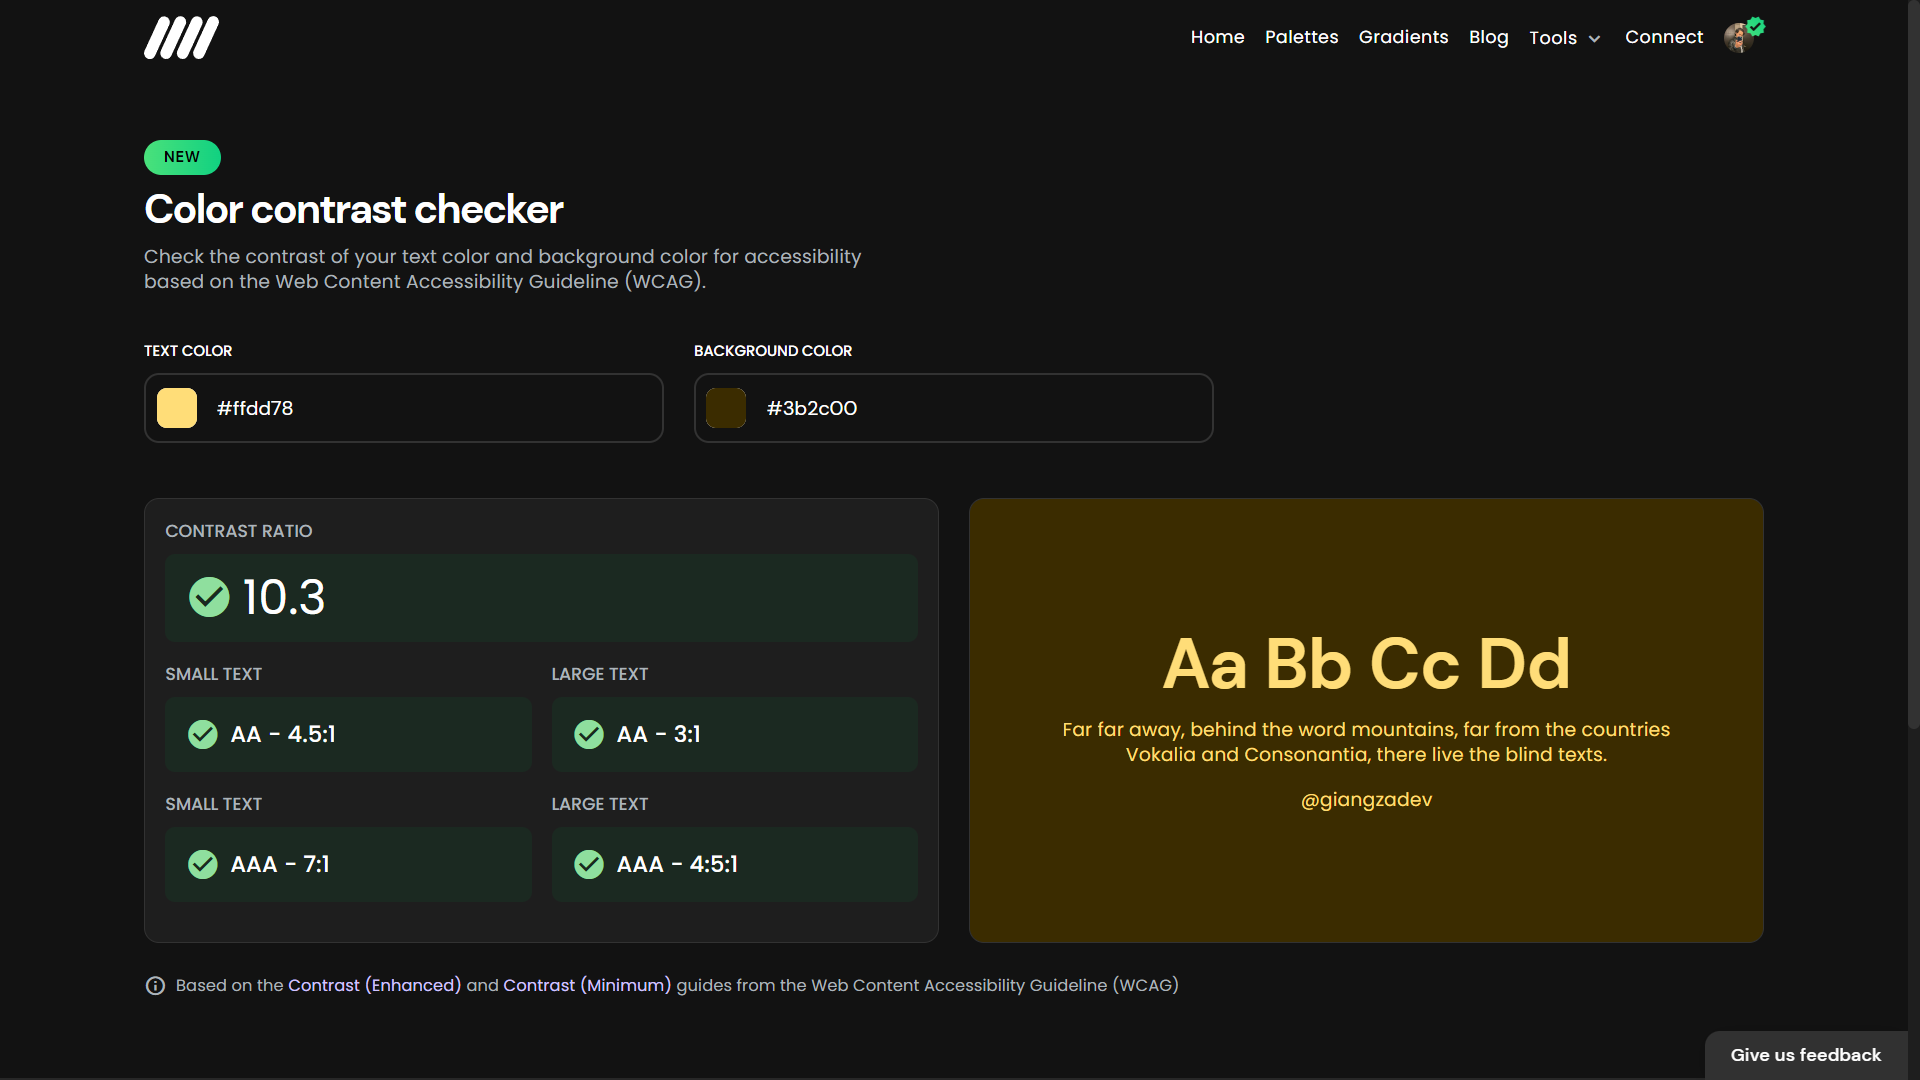Click the TEXT COLOR label
Viewport: 1920px width, 1080px height.
(188, 351)
